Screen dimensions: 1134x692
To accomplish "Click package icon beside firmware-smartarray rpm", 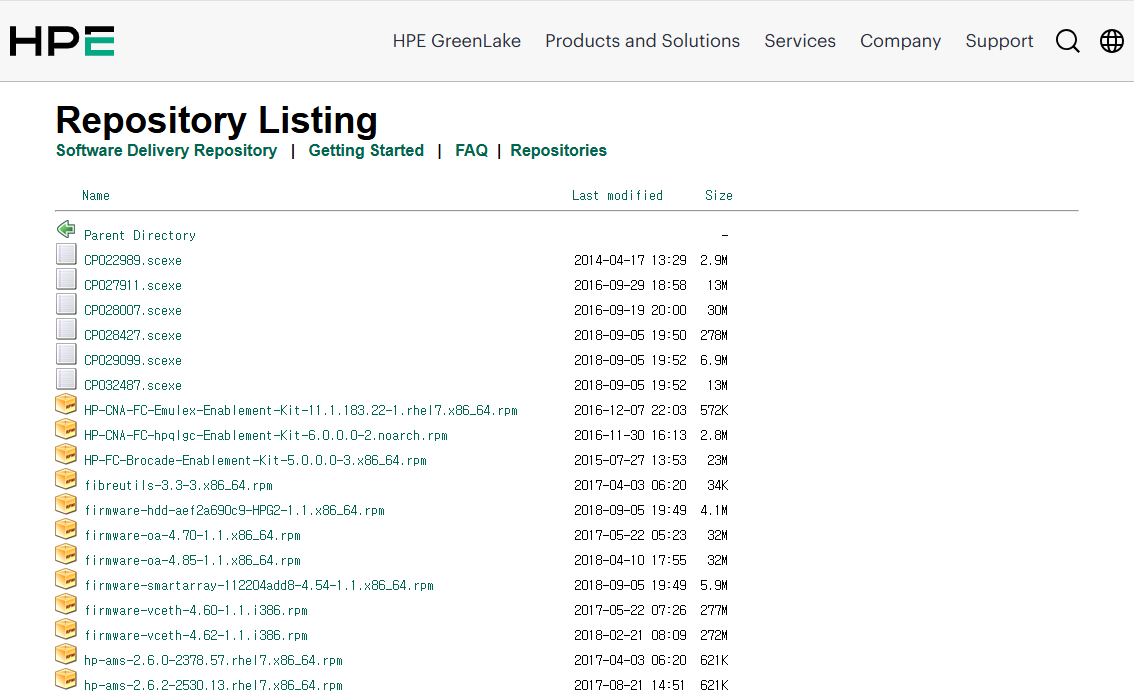I will [x=66, y=579].
